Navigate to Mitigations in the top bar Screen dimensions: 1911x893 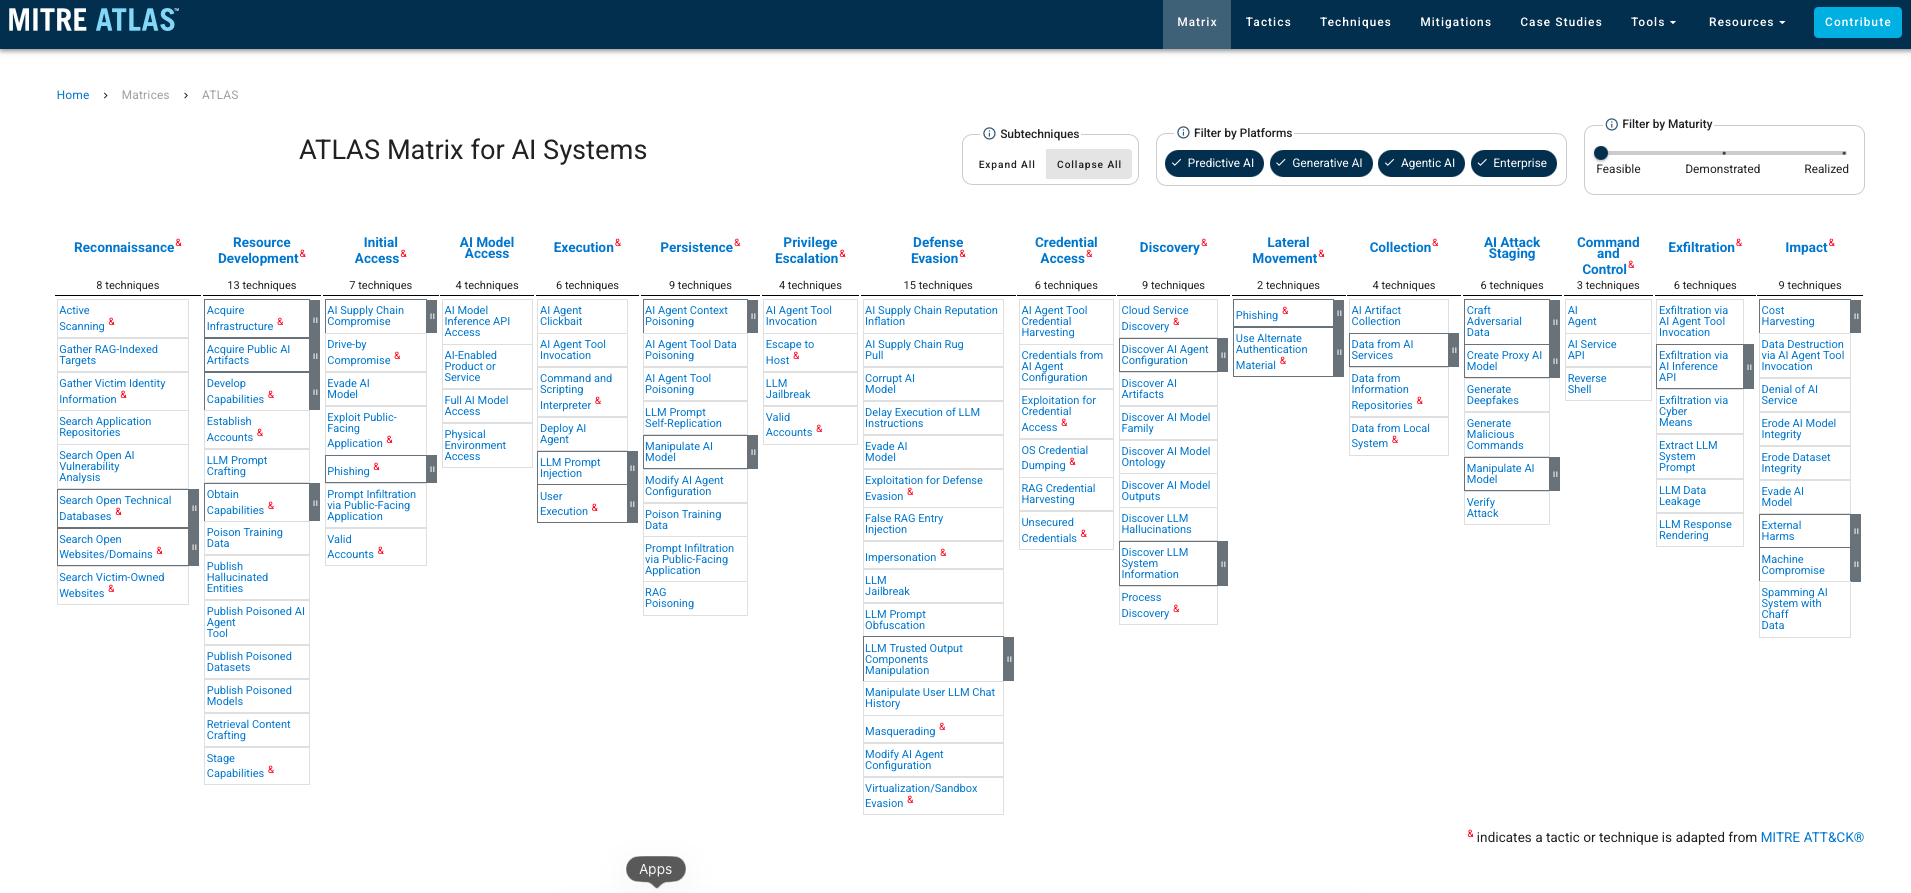pos(1455,22)
